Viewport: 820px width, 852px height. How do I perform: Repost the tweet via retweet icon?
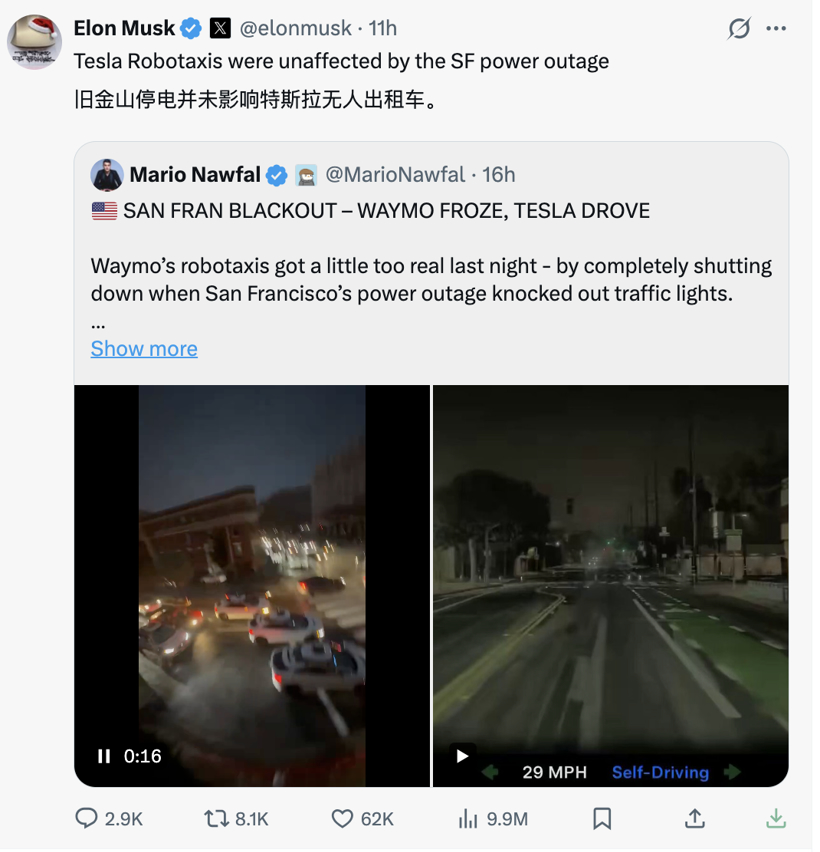216,819
